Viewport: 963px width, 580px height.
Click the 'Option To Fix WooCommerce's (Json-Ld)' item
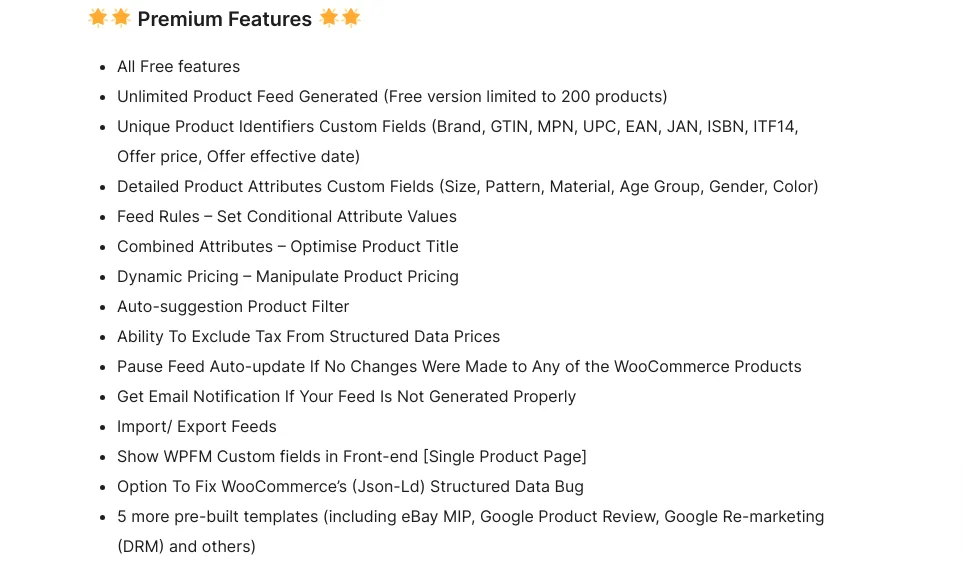point(350,487)
